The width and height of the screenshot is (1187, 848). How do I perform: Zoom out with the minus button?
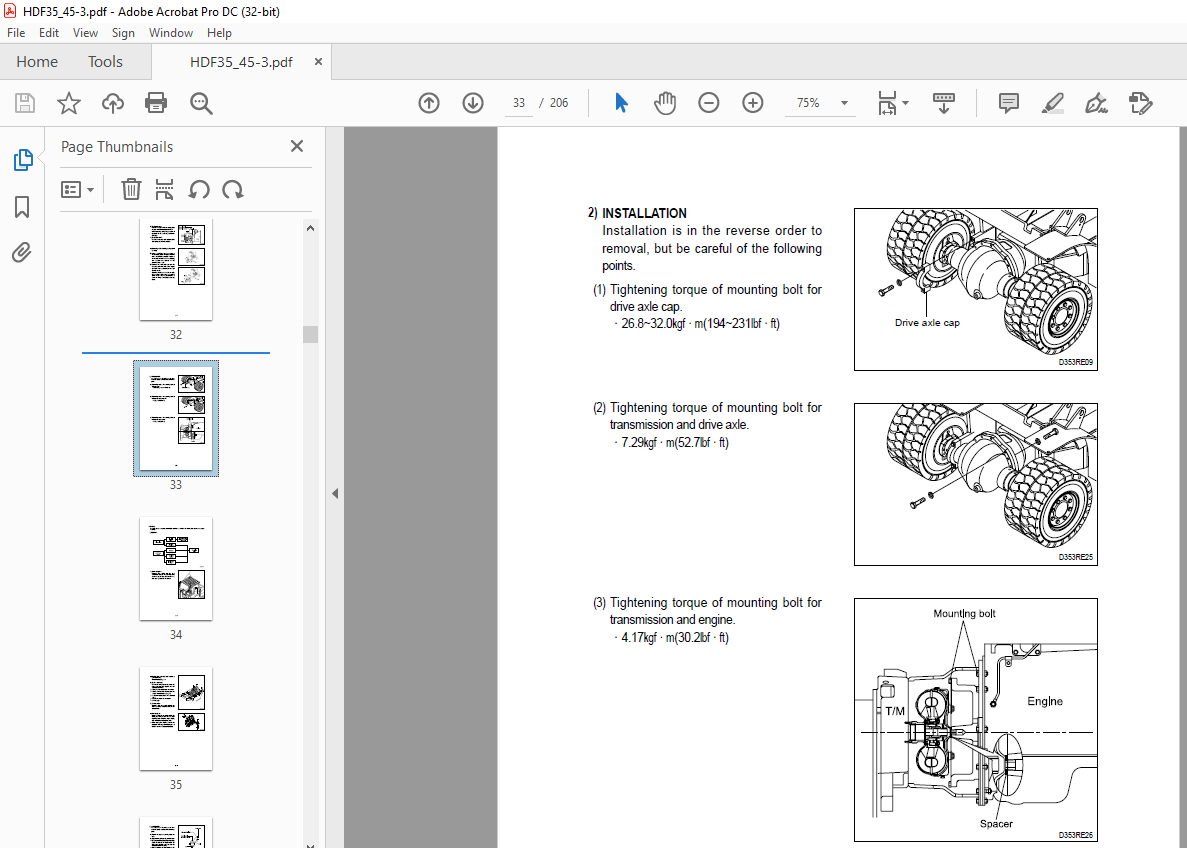pos(709,103)
